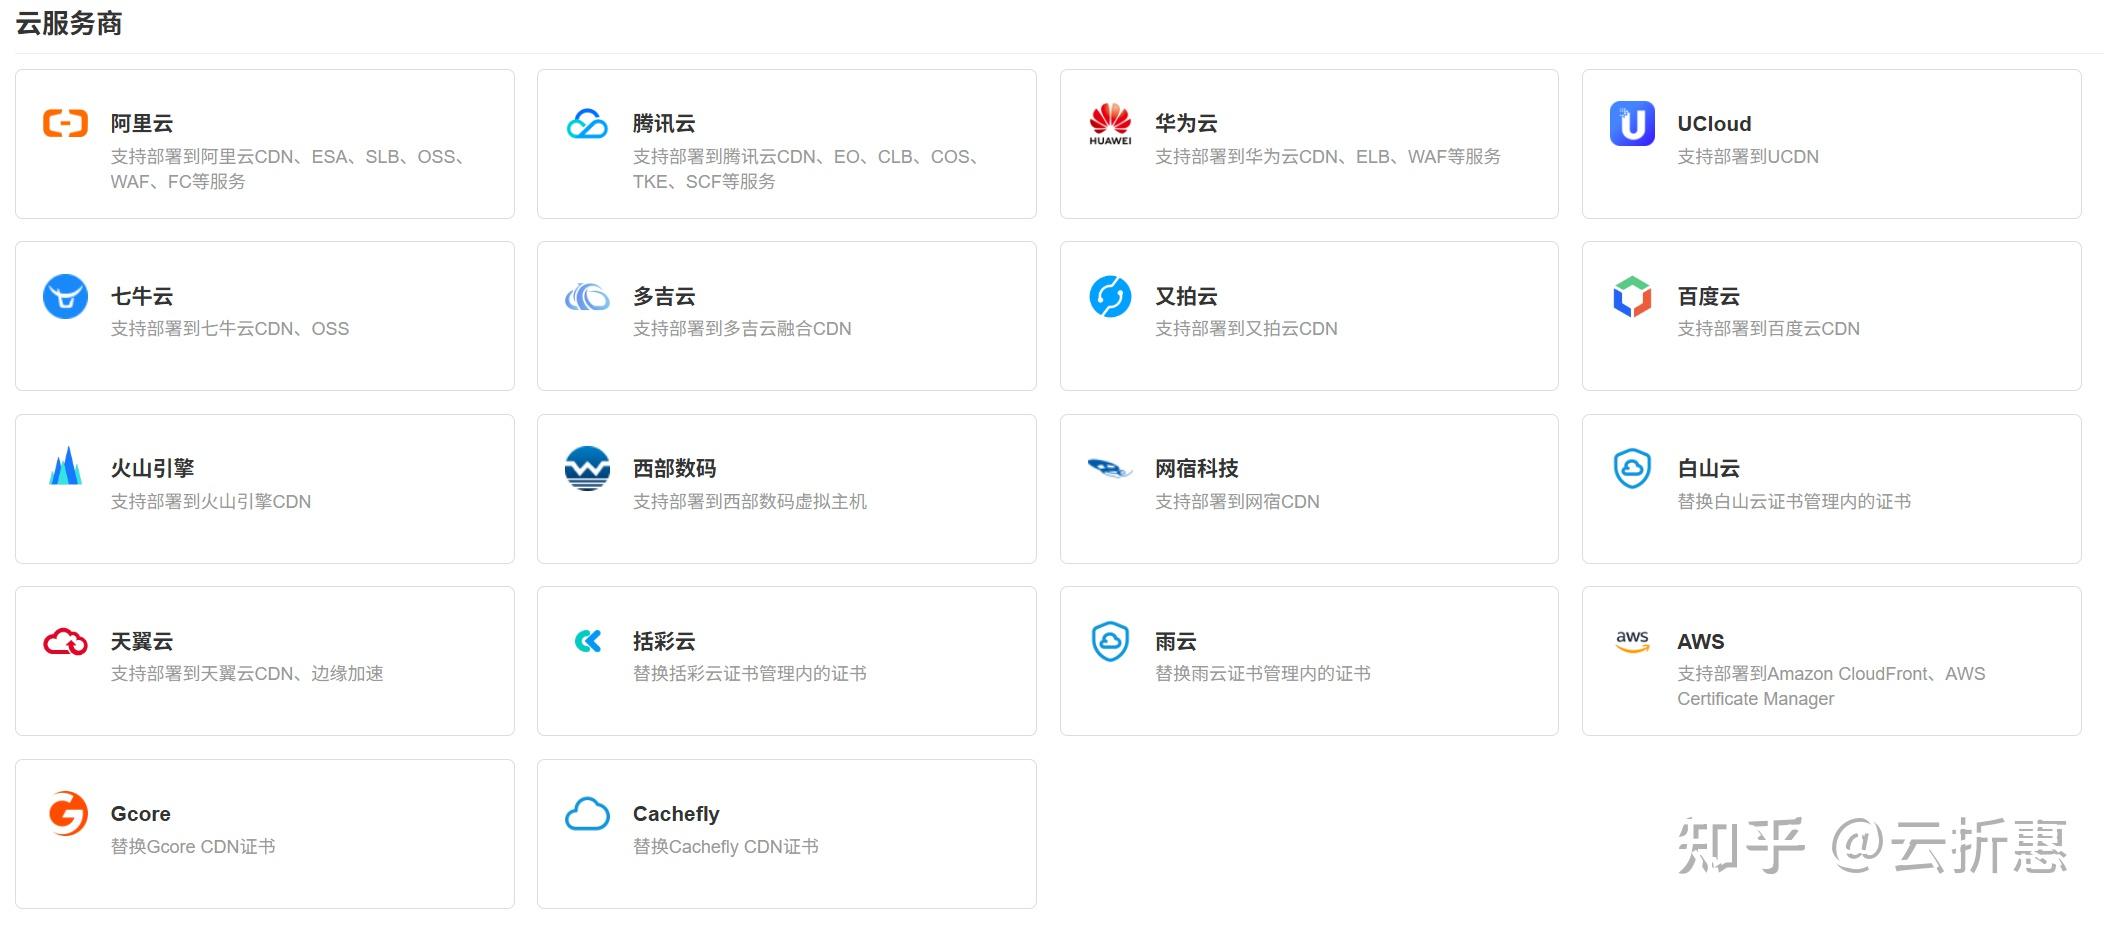This screenshot has width=2123, height=930.
Task: Click the Gcore orange G logo
Action: pos(68,813)
